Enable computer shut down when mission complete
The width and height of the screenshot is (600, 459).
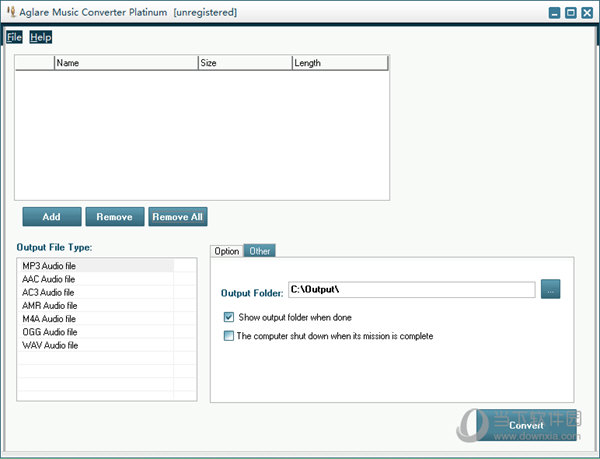(x=228, y=336)
